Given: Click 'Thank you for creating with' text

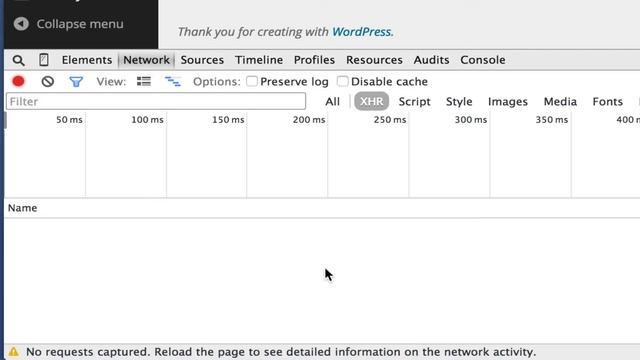Looking at the screenshot, I should coord(253,32).
